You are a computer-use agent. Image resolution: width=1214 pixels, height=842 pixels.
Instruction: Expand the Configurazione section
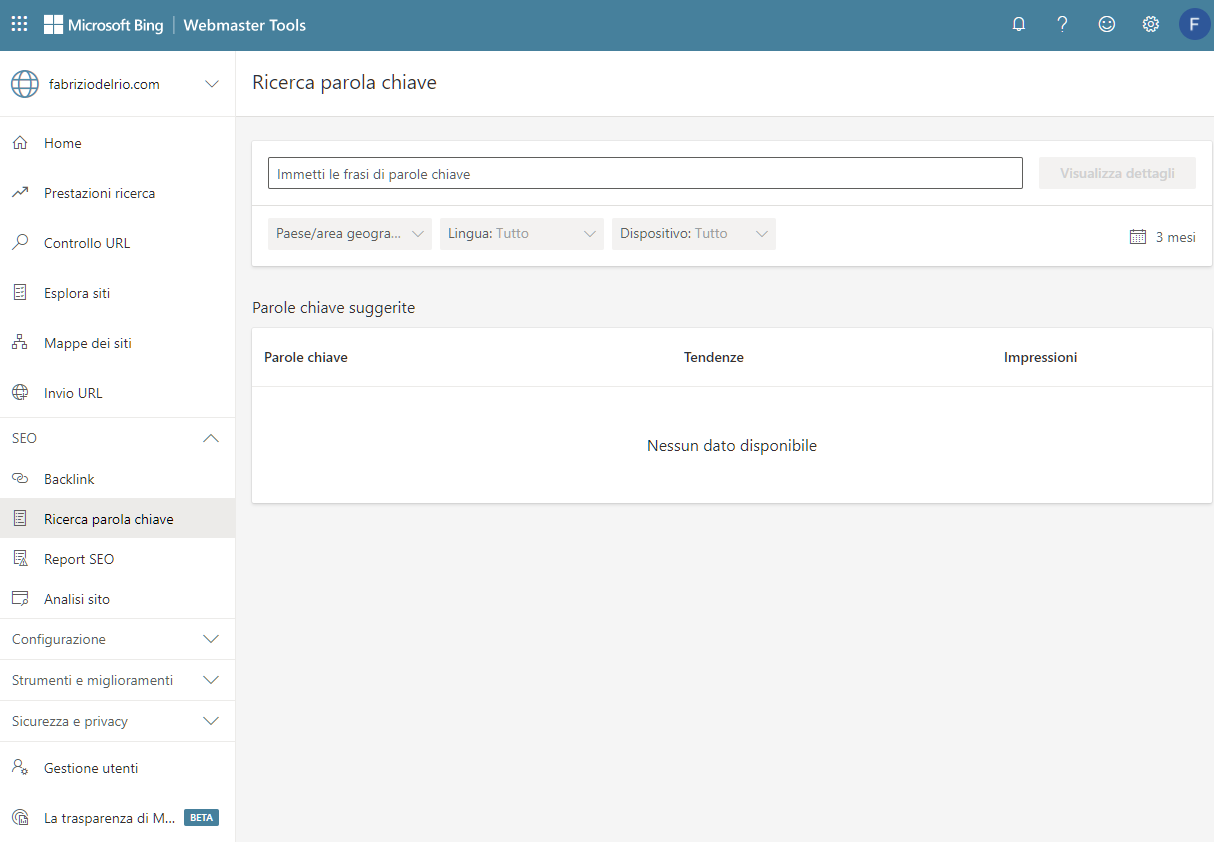tap(211, 639)
